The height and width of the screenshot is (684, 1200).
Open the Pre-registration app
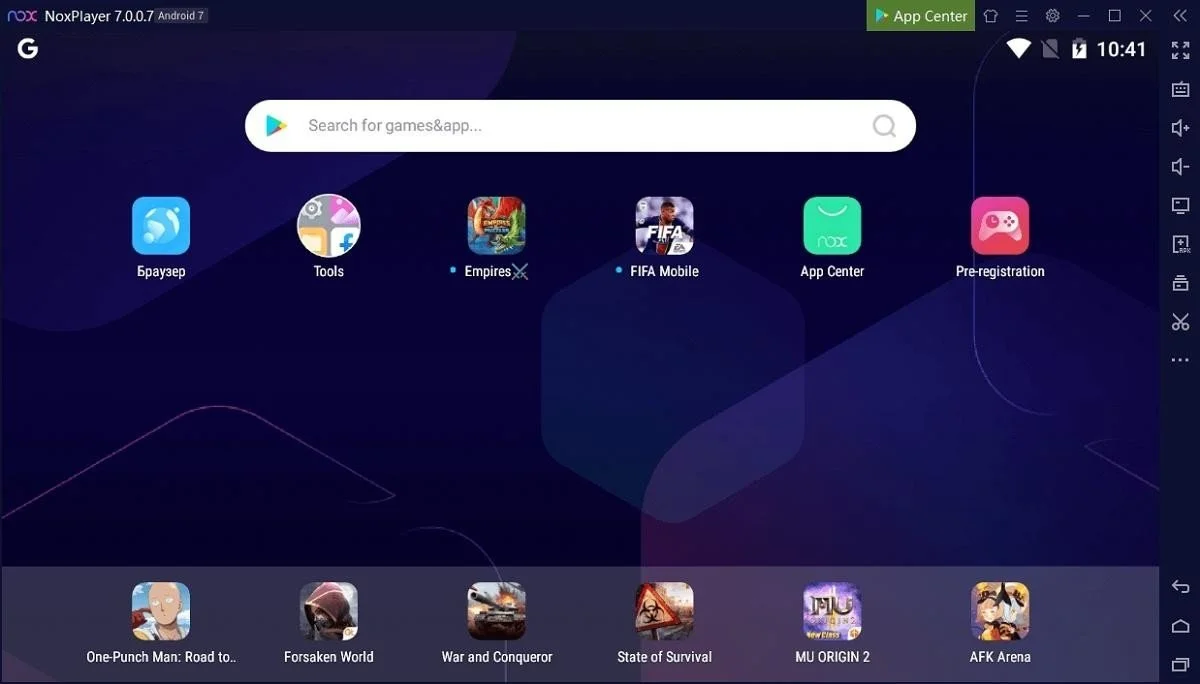(1000, 226)
